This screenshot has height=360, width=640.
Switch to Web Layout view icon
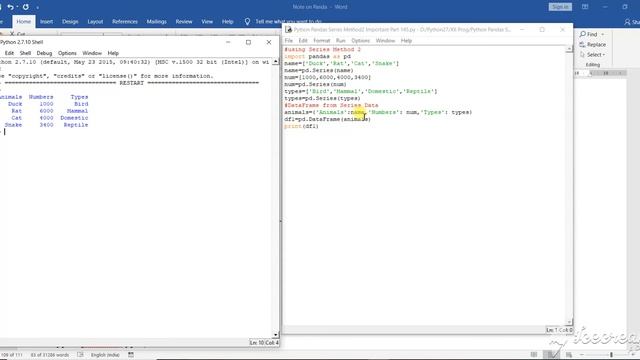click(569, 355)
